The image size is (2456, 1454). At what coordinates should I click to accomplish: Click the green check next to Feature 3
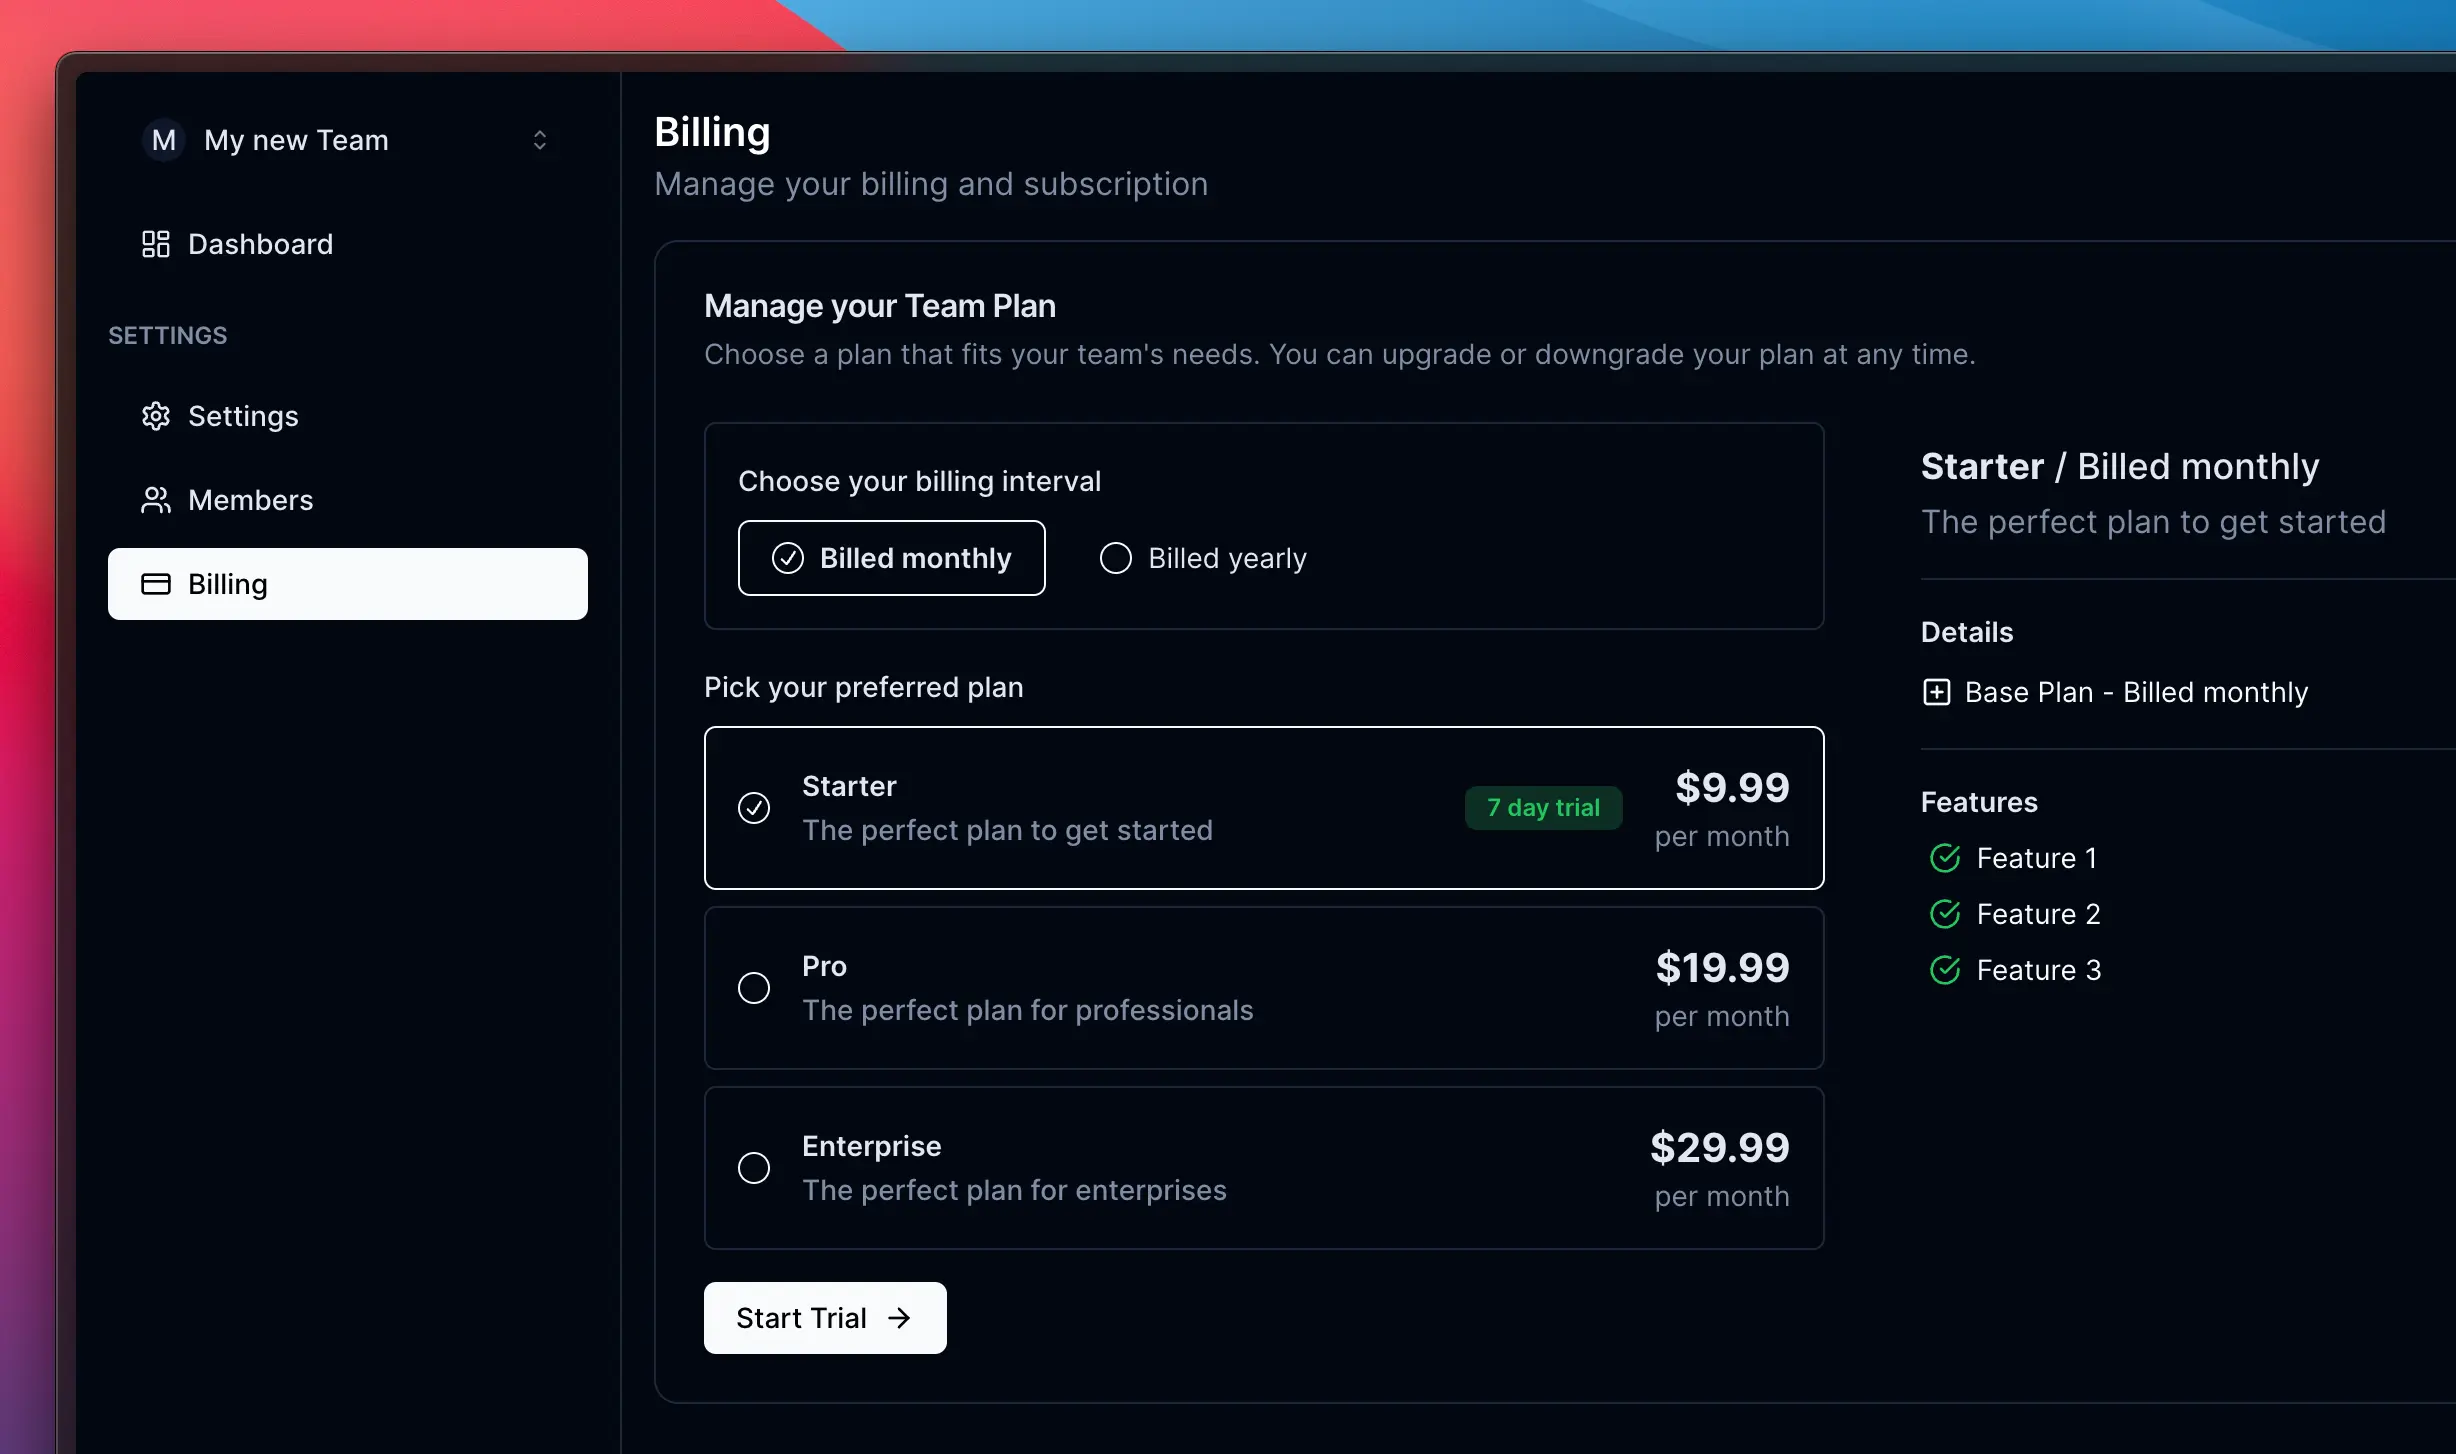click(1945, 970)
